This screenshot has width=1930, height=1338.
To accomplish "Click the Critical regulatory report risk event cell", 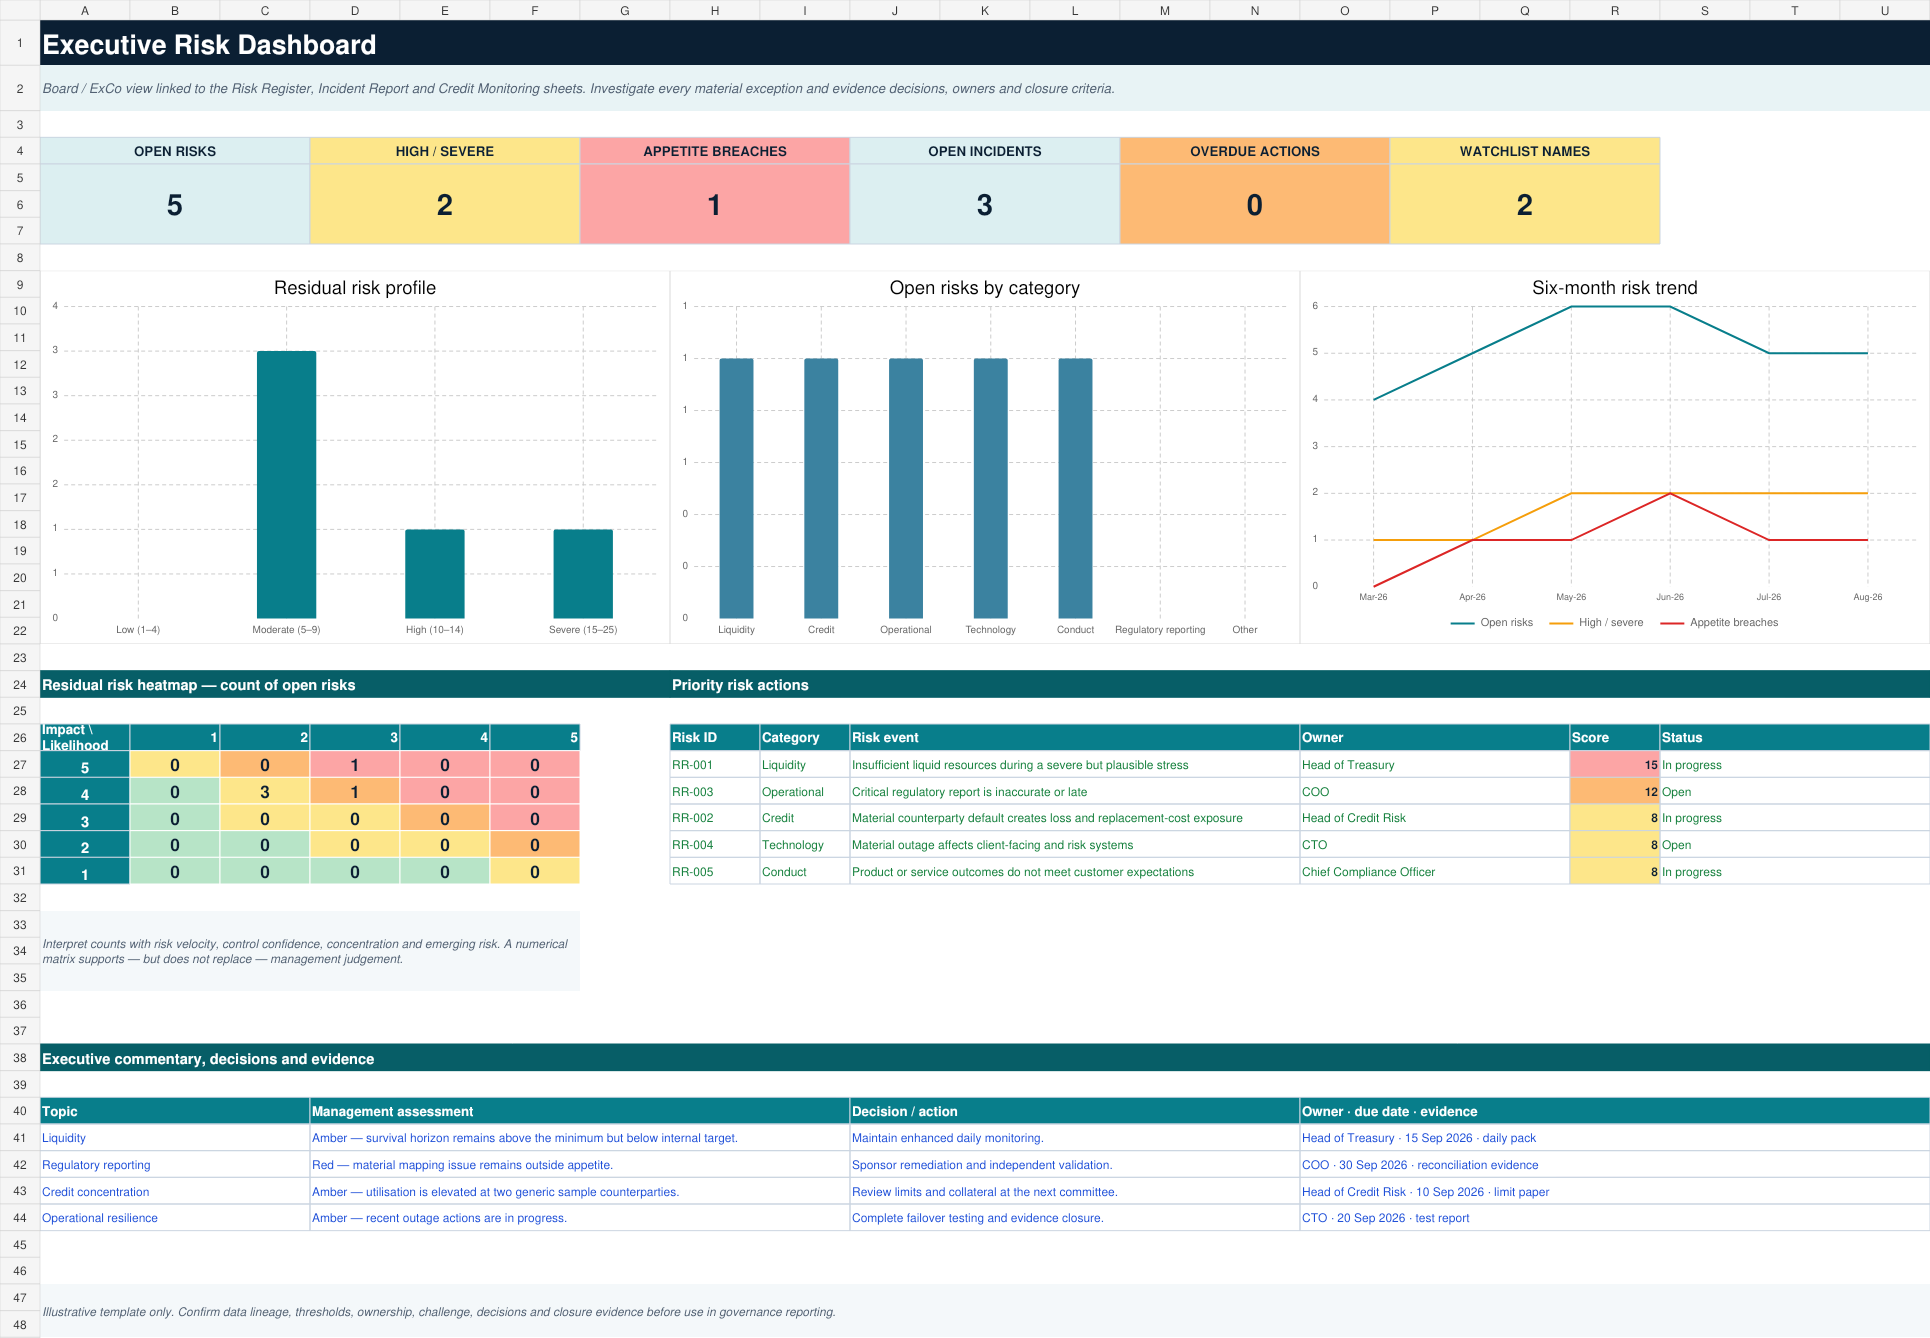I will [x=1075, y=792].
